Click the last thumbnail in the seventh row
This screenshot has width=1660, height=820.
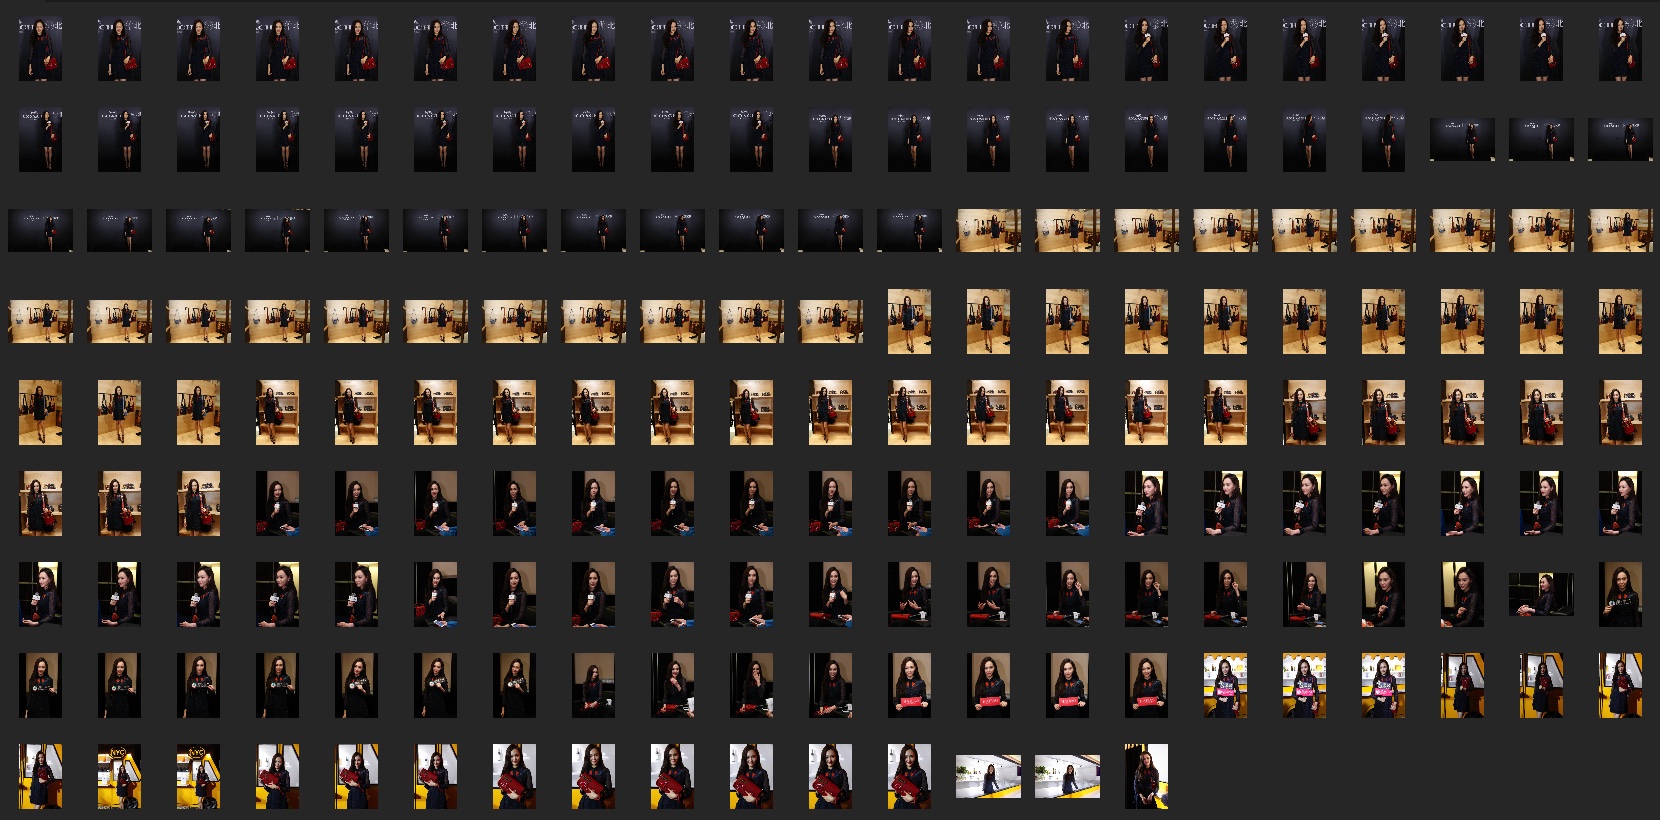[x=1620, y=594]
